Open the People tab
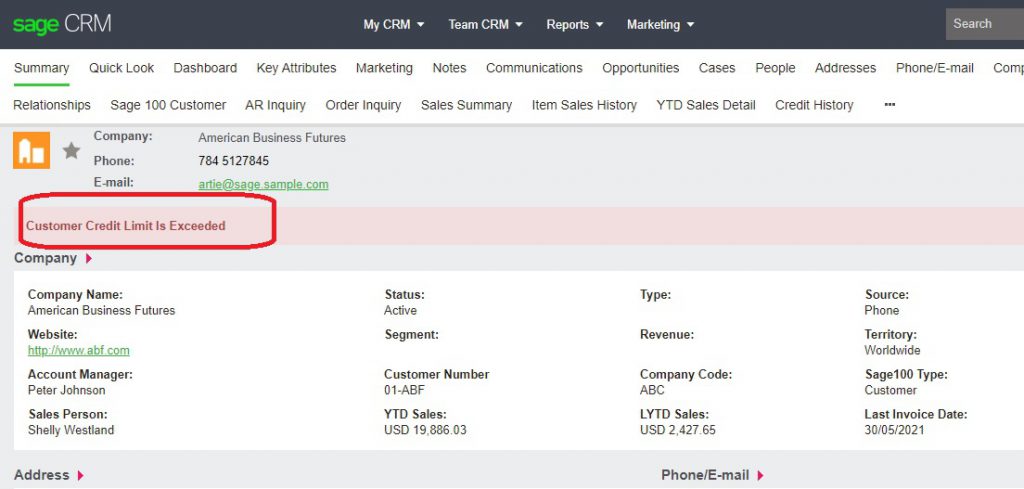1024x489 pixels. pos(775,68)
